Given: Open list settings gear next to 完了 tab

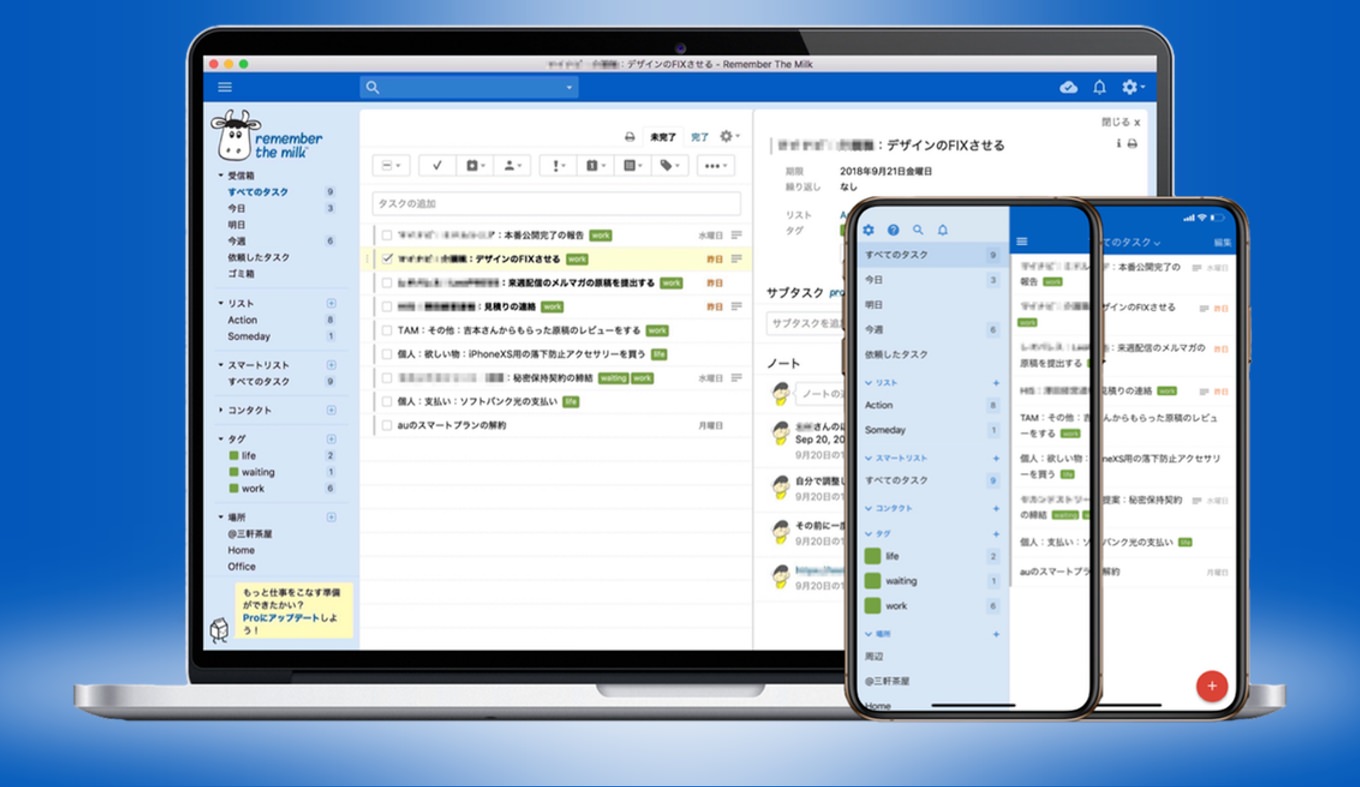Looking at the screenshot, I should coord(730,136).
